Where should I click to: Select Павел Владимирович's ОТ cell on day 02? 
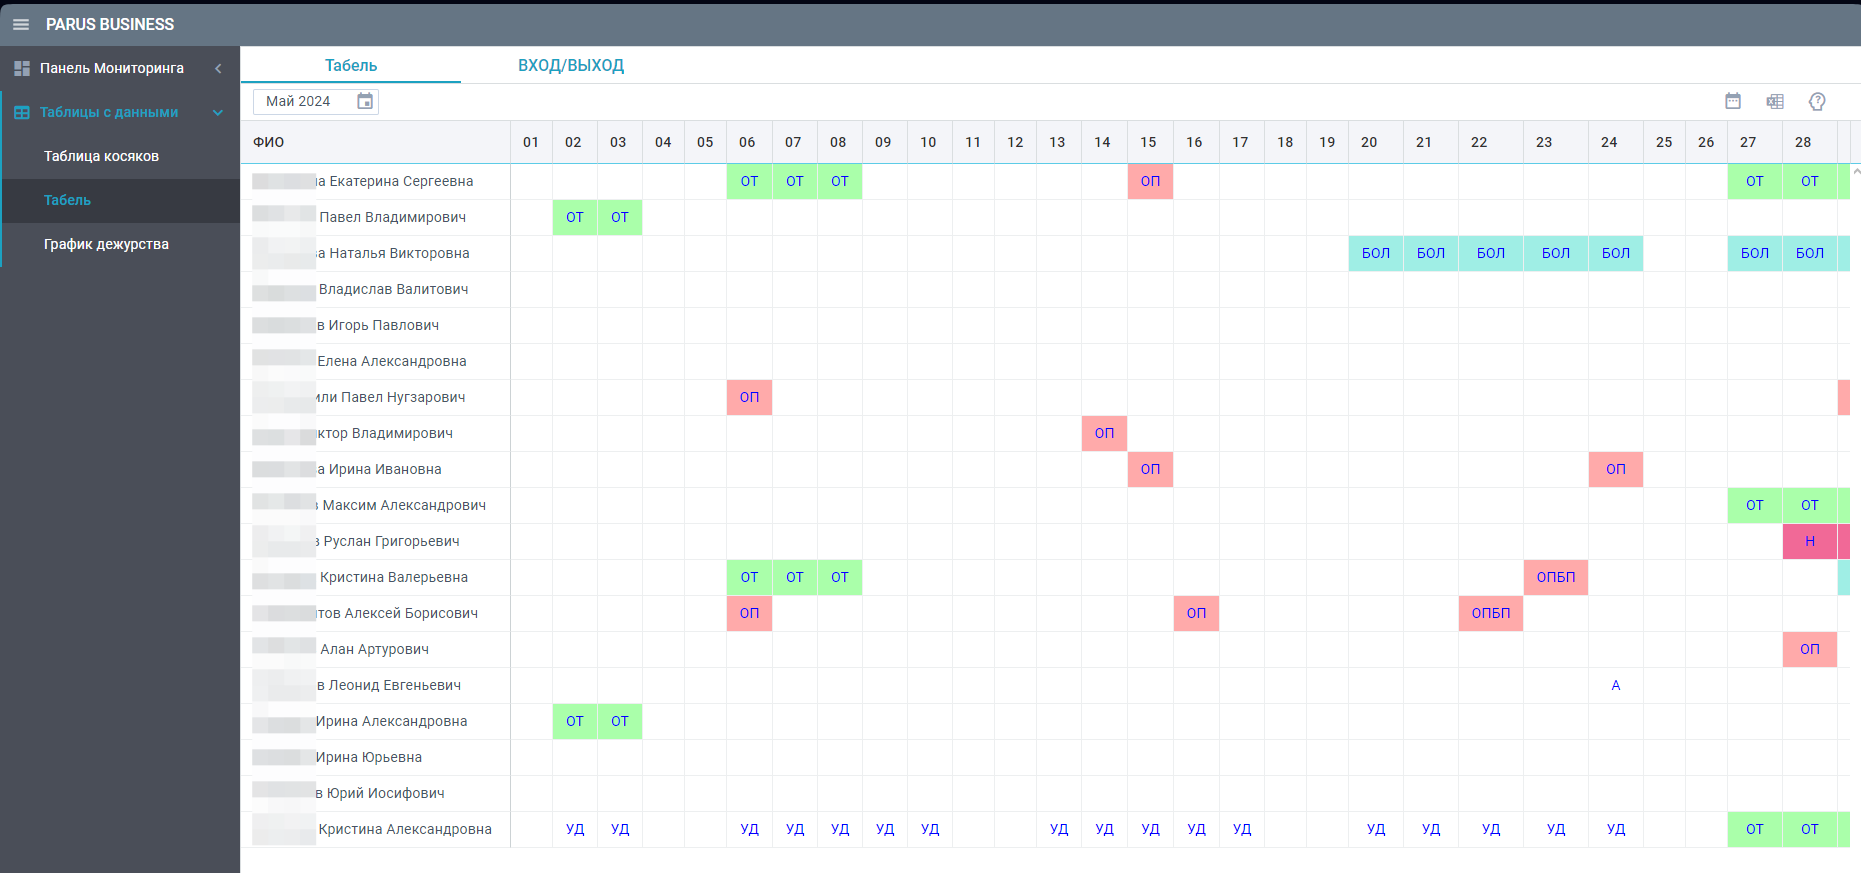pyautogui.click(x=575, y=217)
